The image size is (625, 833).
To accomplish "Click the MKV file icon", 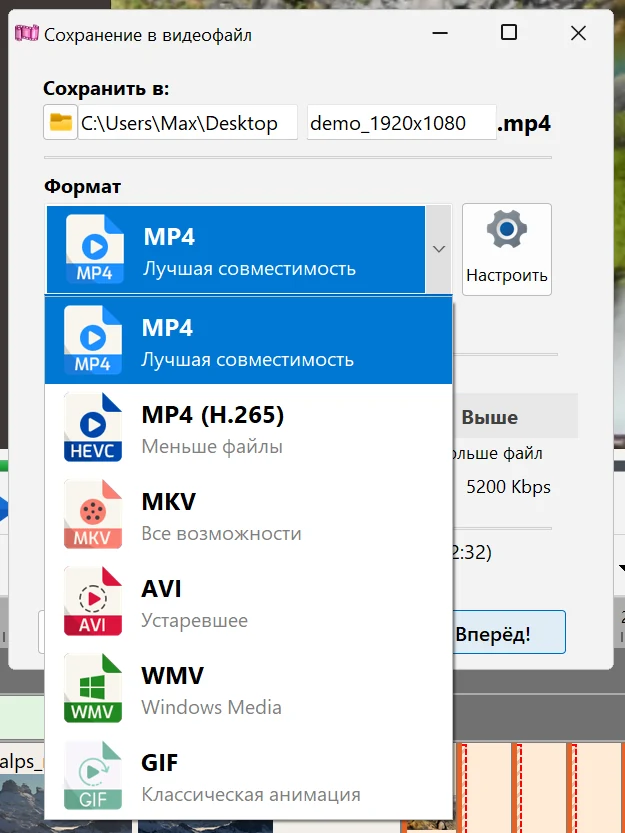I will pyautogui.click(x=92, y=514).
